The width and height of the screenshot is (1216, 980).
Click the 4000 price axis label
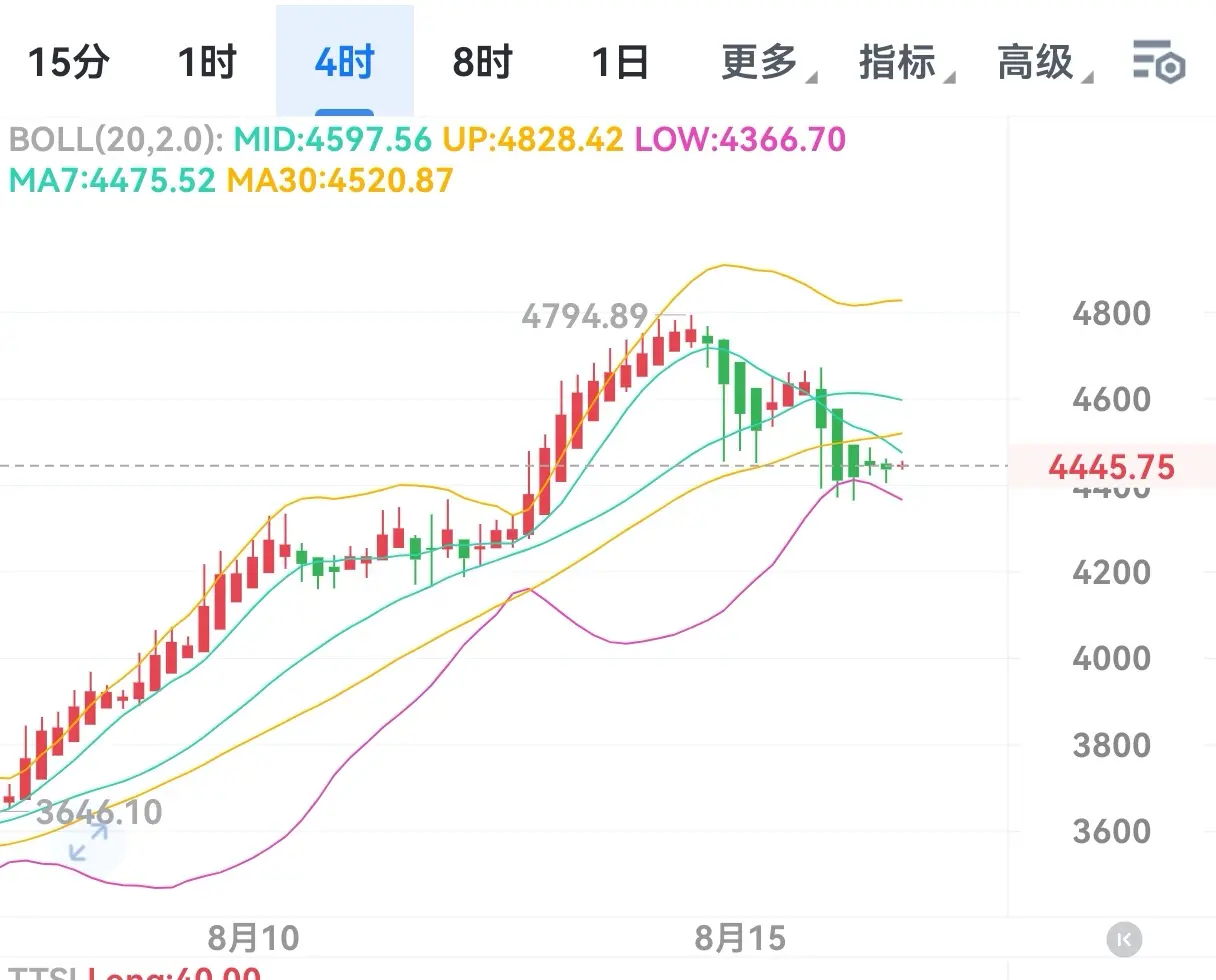[1111, 658]
